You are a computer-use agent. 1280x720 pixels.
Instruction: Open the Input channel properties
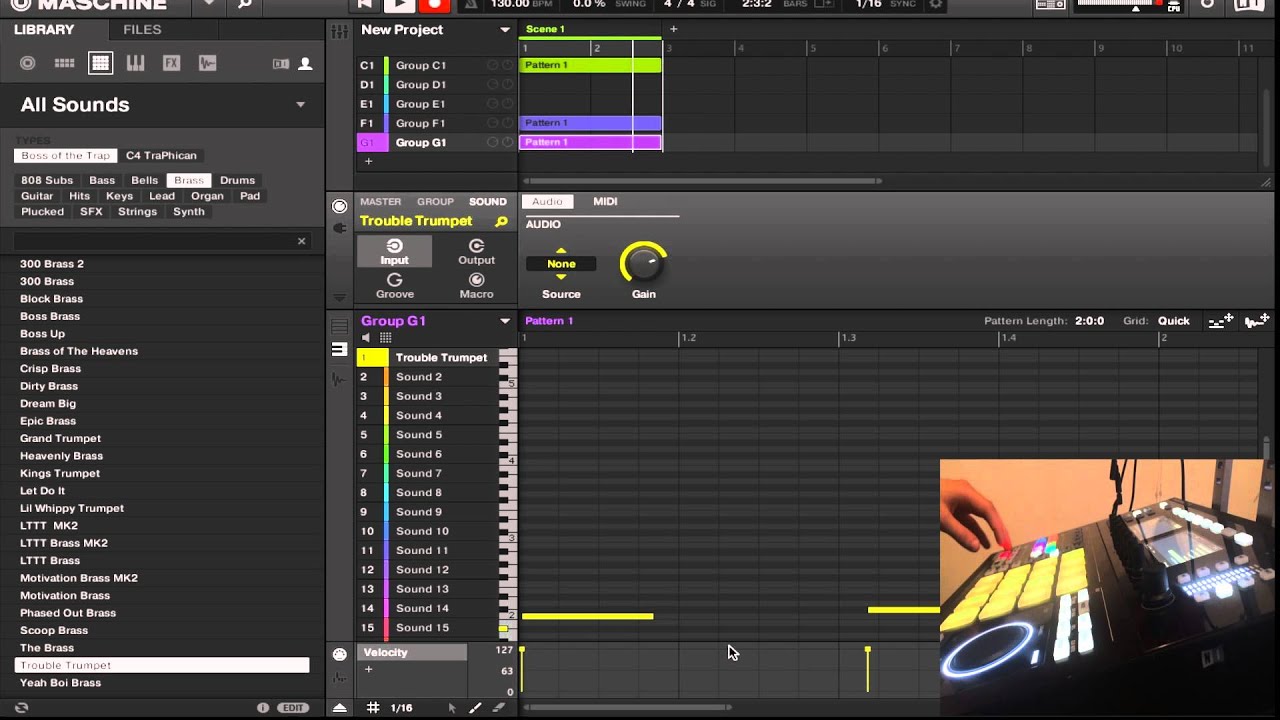pos(394,252)
